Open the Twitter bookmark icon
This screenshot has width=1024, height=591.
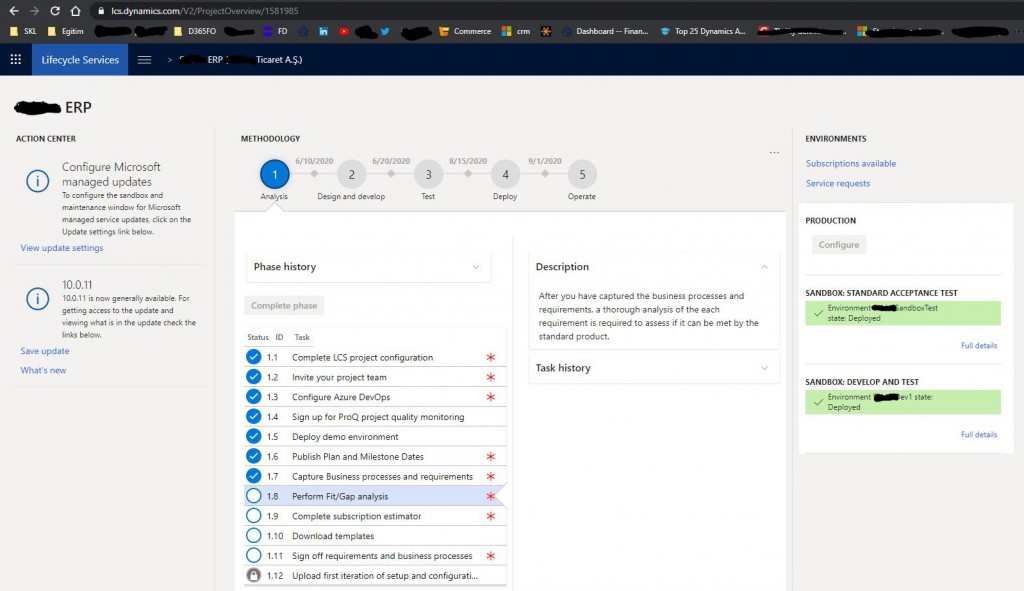(x=385, y=31)
